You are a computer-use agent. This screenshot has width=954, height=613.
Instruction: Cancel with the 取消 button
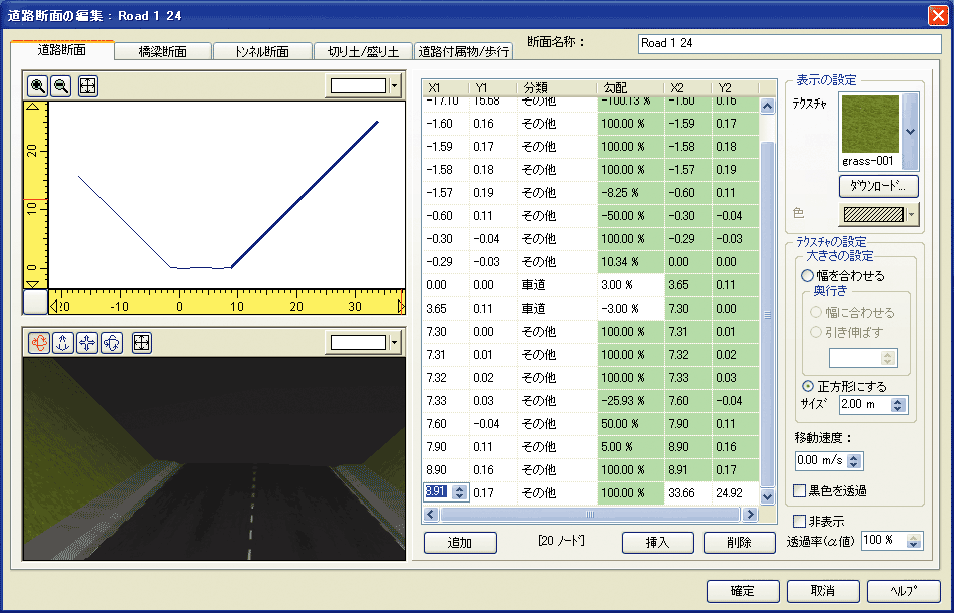(823, 590)
